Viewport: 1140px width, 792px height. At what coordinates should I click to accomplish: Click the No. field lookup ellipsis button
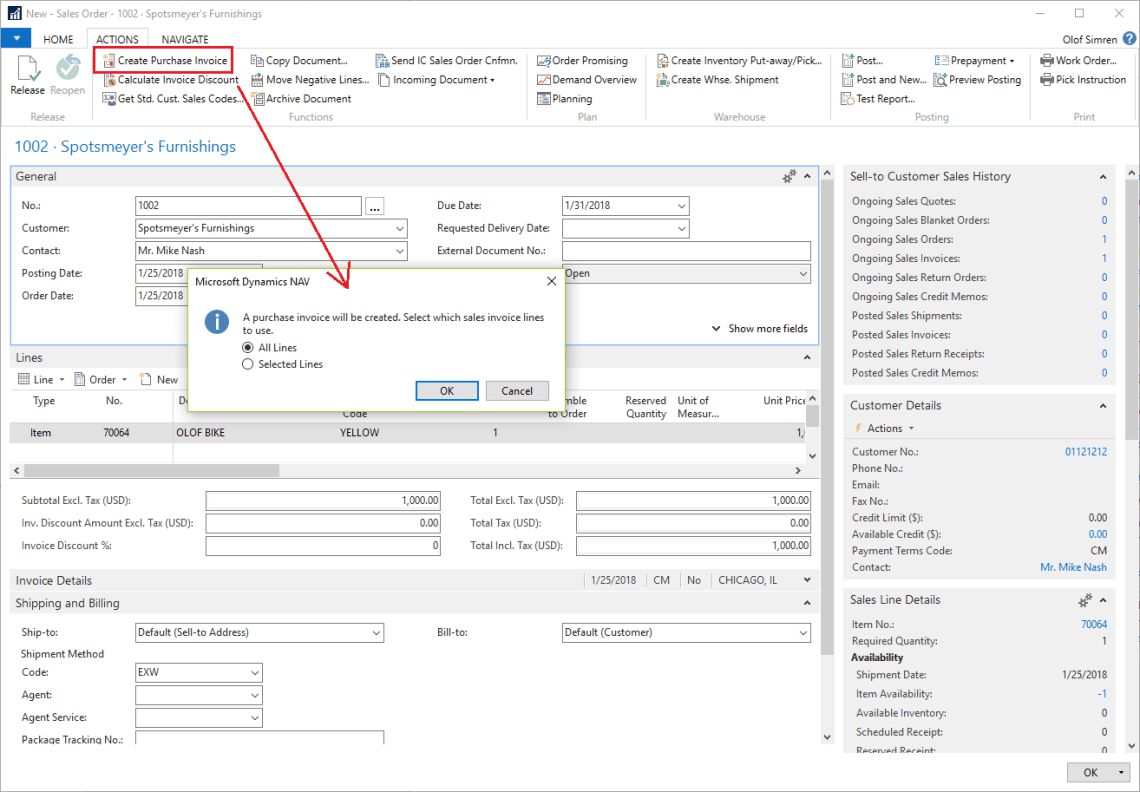coord(374,207)
